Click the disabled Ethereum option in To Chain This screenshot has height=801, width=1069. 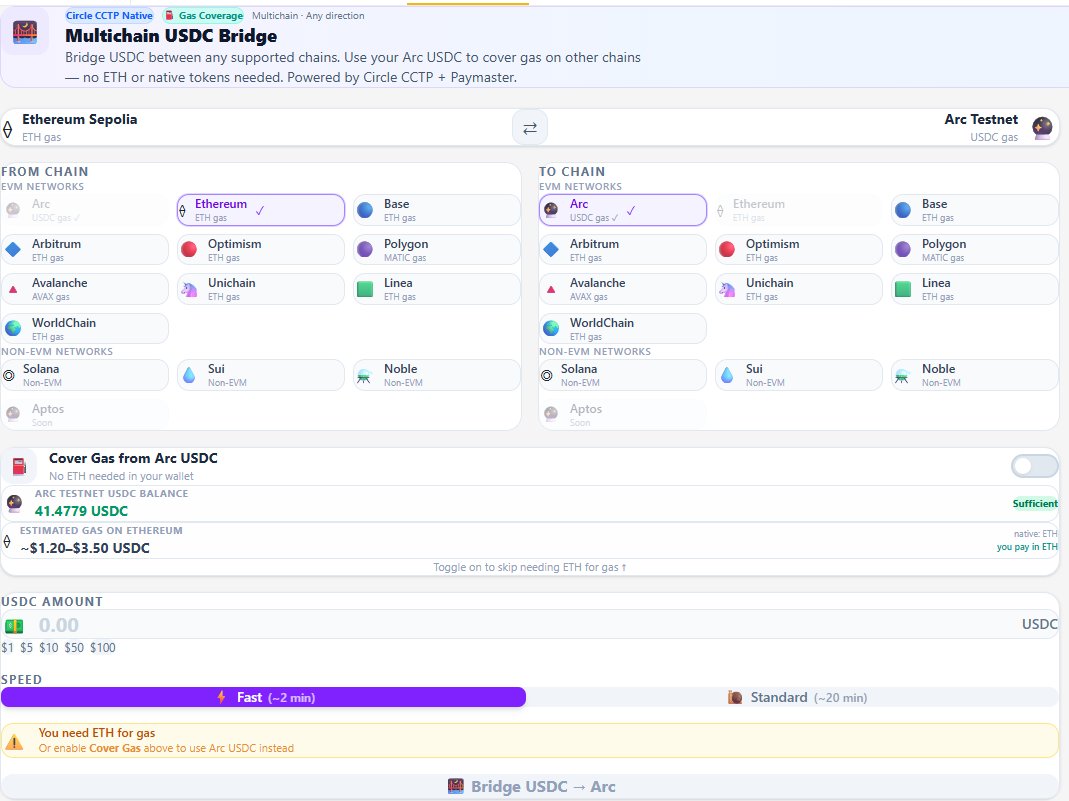[x=799, y=210]
